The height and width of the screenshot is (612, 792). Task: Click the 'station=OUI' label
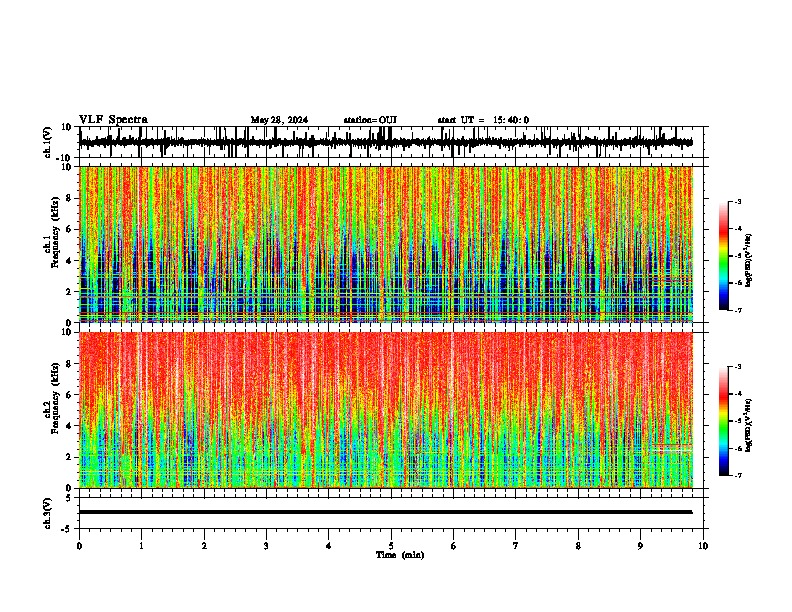370,120
